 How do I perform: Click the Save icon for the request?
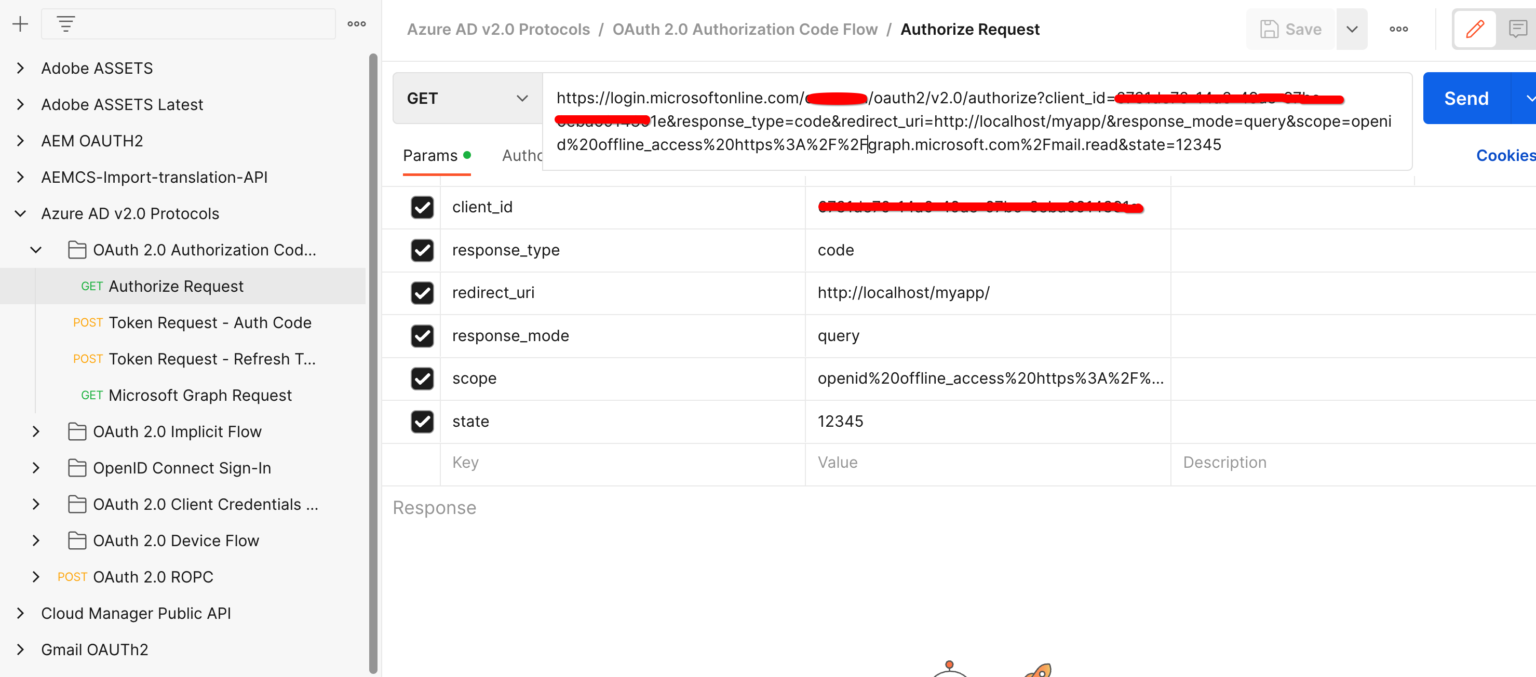[1289, 29]
